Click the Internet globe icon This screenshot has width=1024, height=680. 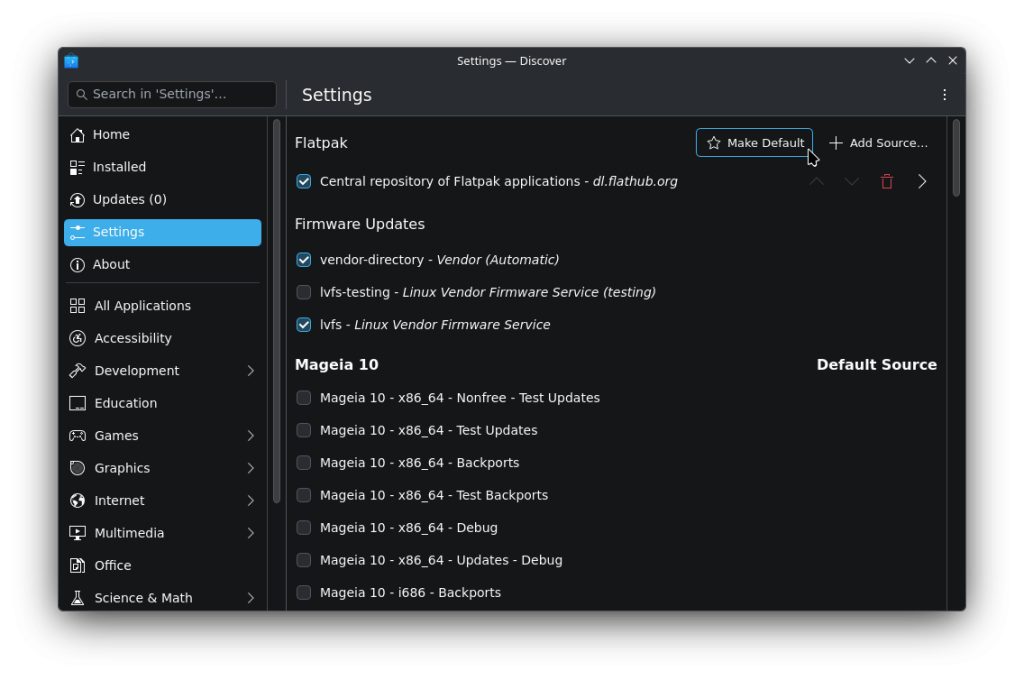pyautogui.click(x=77, y=501)
